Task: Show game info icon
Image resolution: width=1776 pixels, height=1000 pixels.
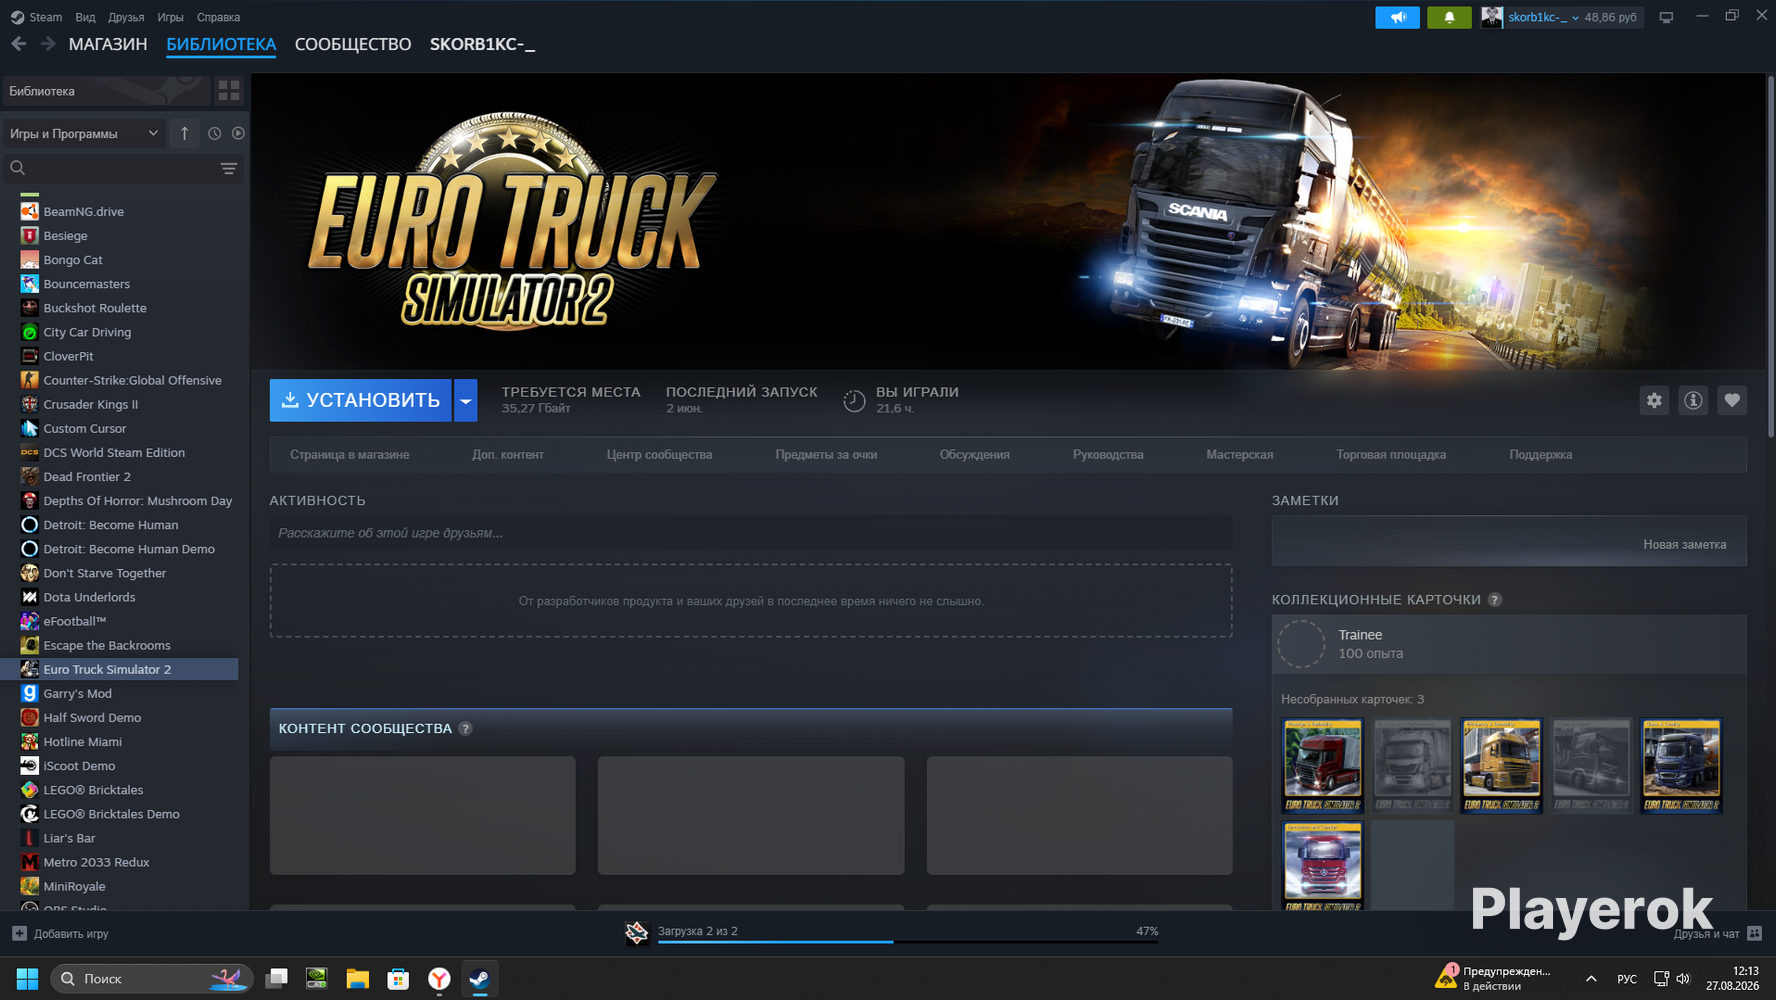Action: [x=1693, y=400]
